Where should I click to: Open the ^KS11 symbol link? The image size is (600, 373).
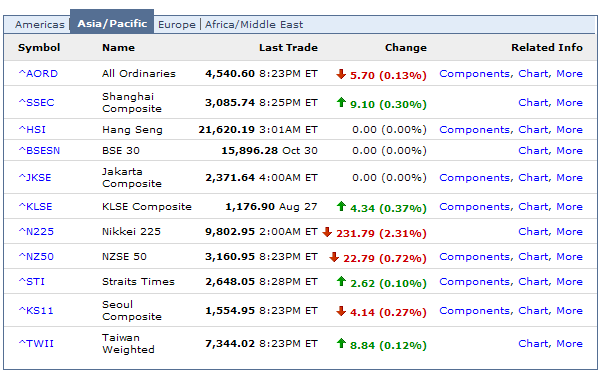(x=36, y=310)
